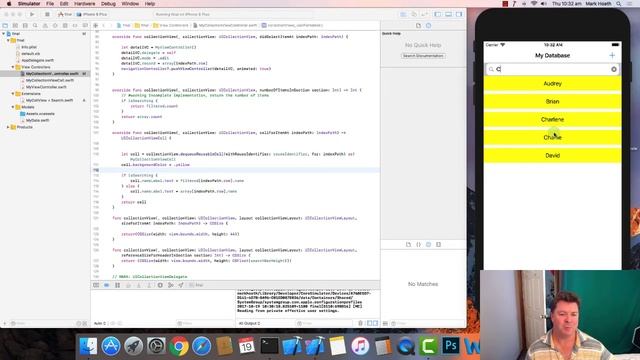Select Assets.xcassets in navigator
The width and height of the screenshot is (640, 360).
[x=40, y=114]
